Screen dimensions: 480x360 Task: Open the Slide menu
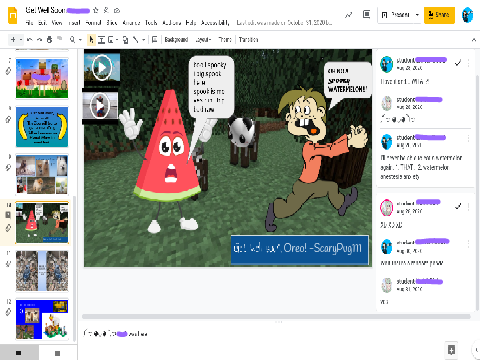(112, 23)
